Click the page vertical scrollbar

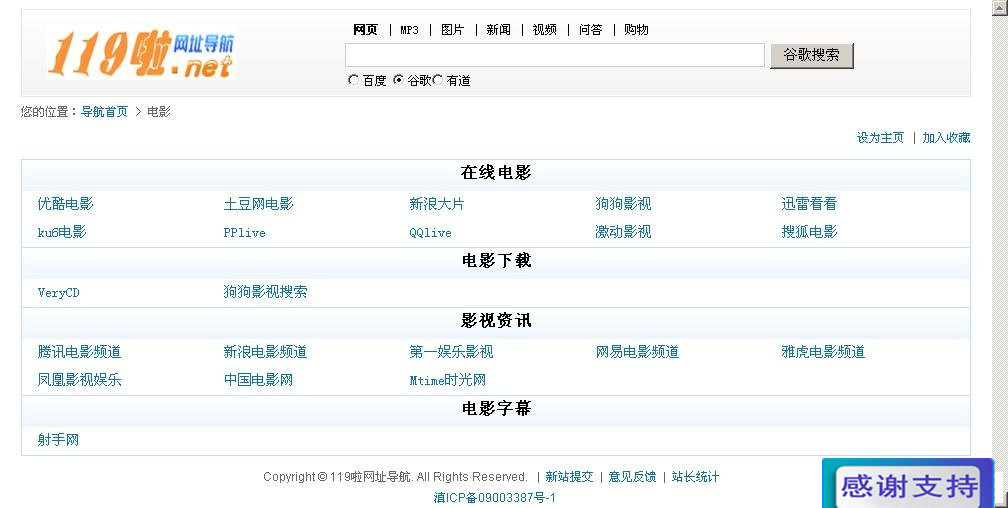click(1002, 254)
